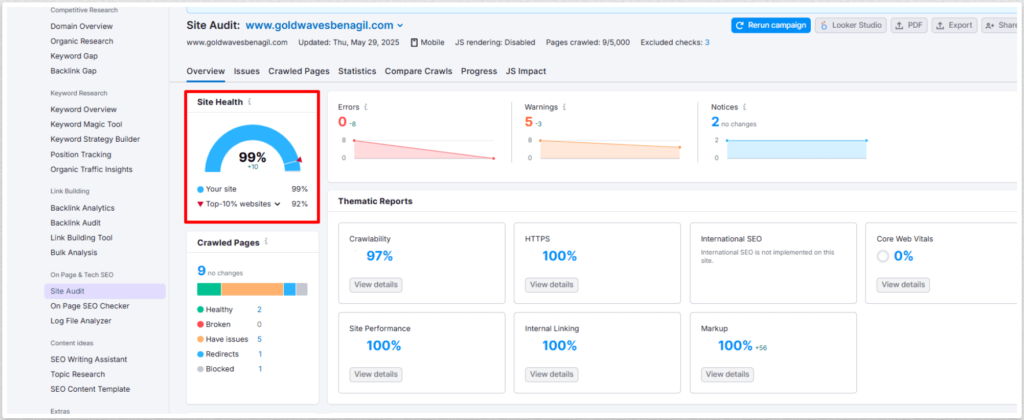This screenshot has width=1024, height=420.
Task: Open the goldwavesbenagil.com domain dropdown
Action: pyautogui.click(x=400, y=25)
